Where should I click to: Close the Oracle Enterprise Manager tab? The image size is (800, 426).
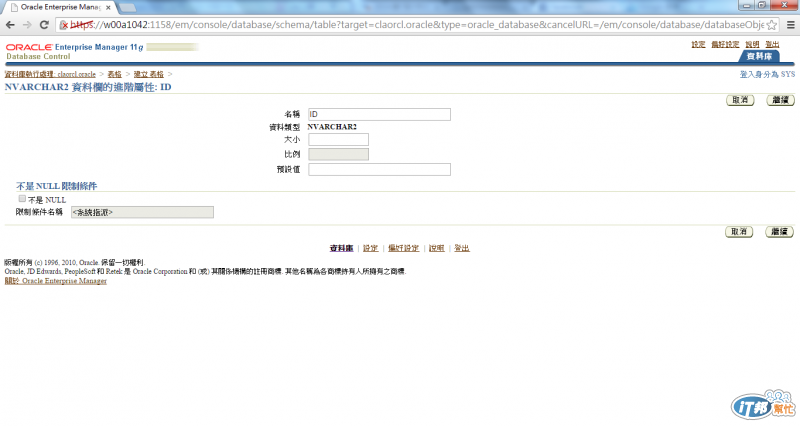[x=108, y=8]
